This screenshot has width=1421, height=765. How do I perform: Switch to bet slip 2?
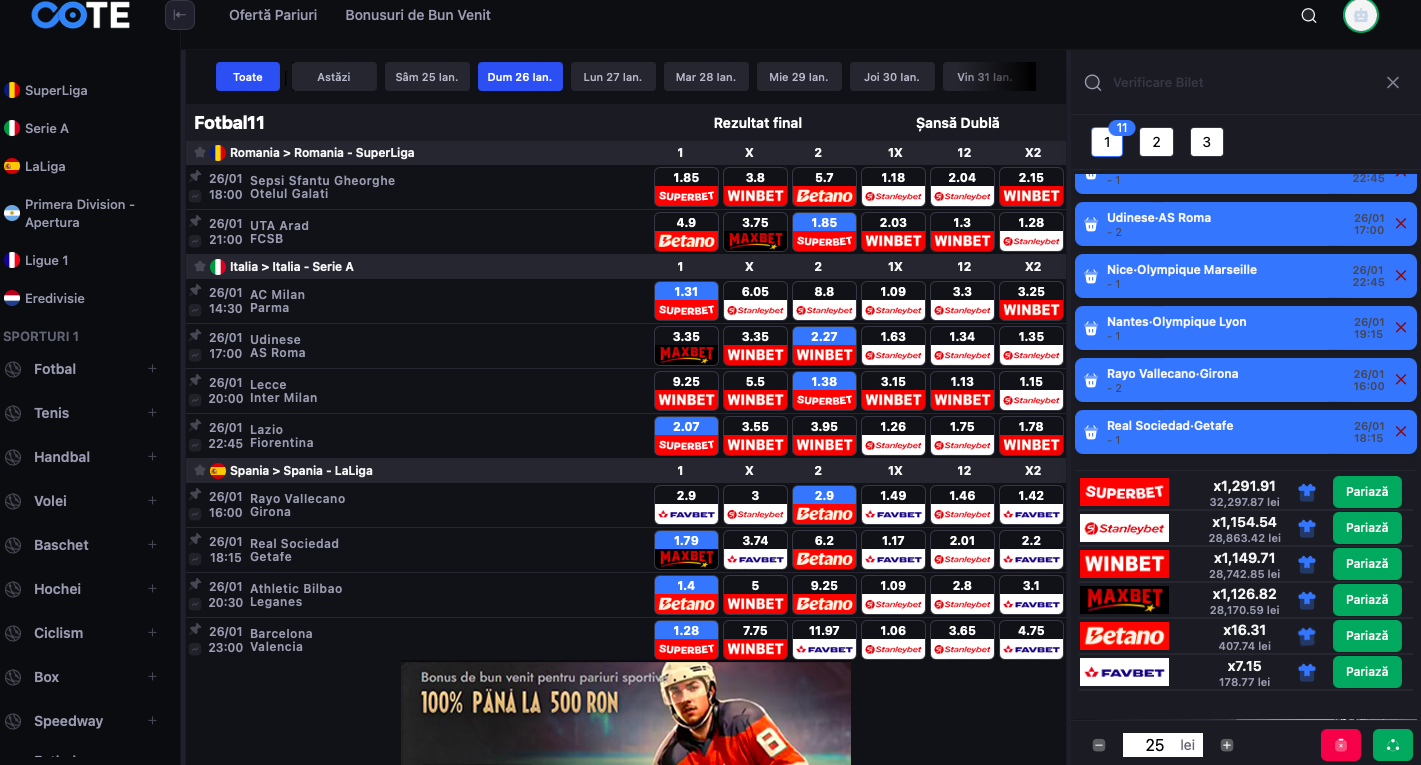click(1156, 142)
